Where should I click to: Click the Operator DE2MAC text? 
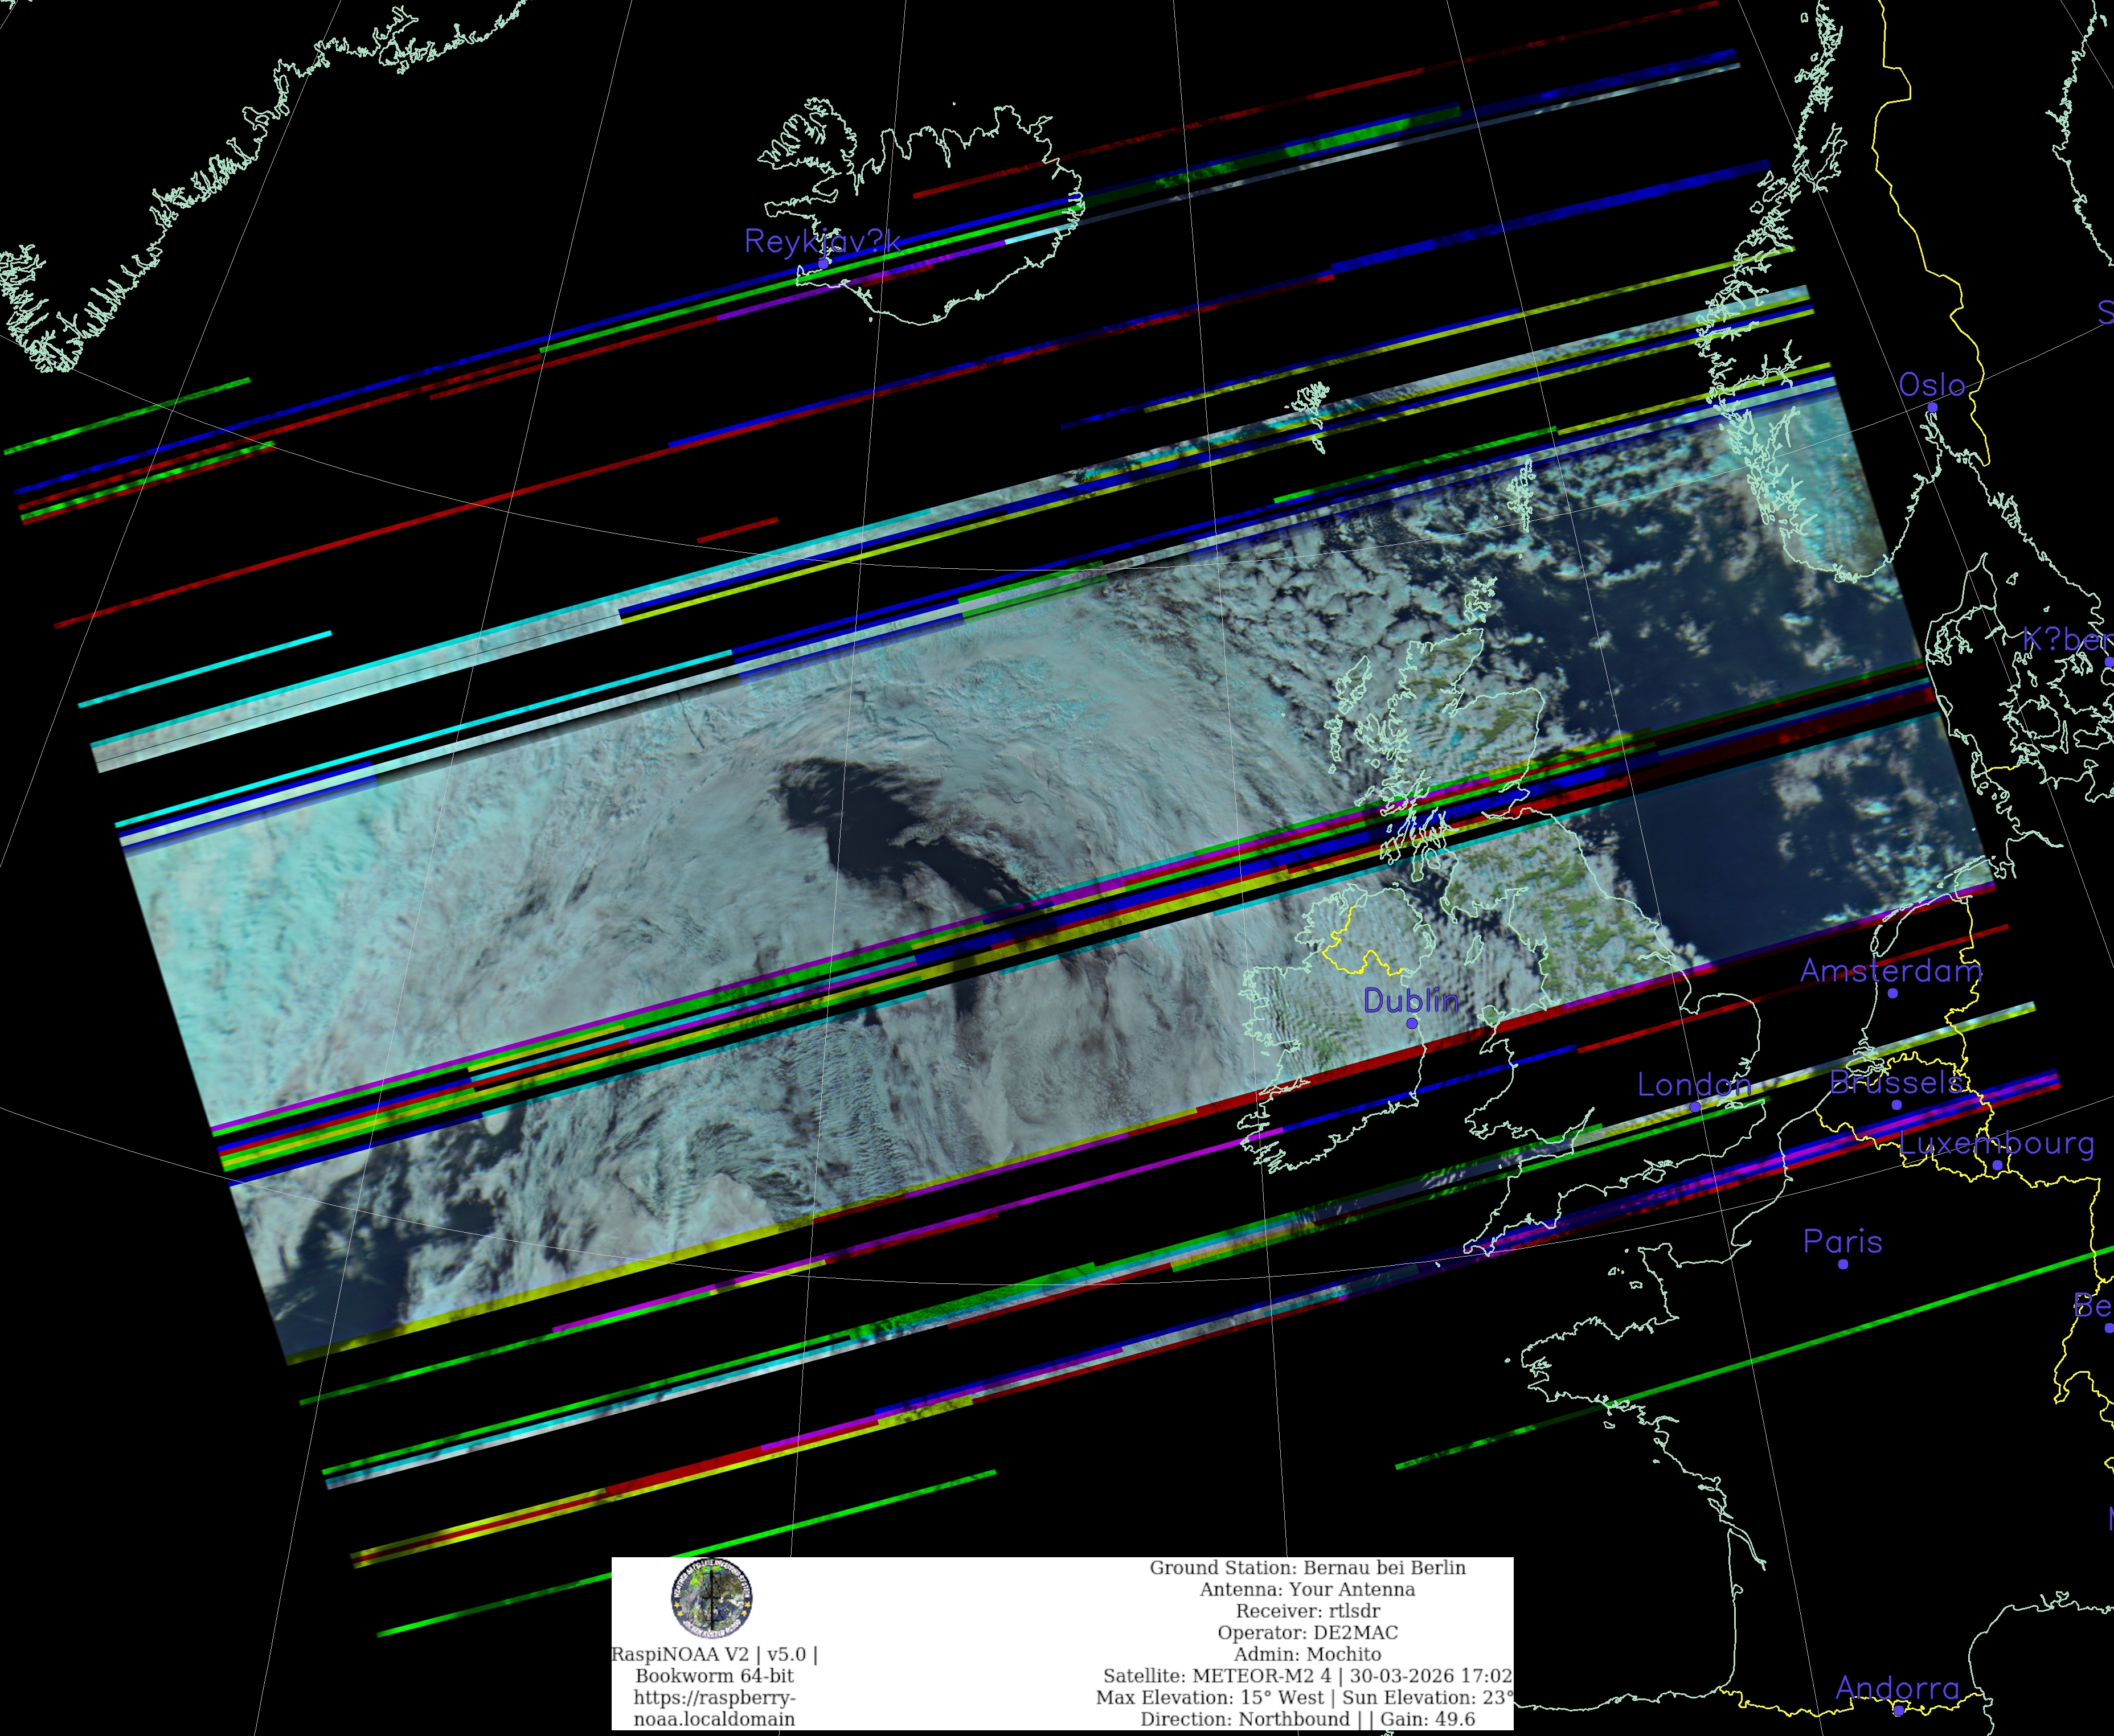point(1307,1633)
